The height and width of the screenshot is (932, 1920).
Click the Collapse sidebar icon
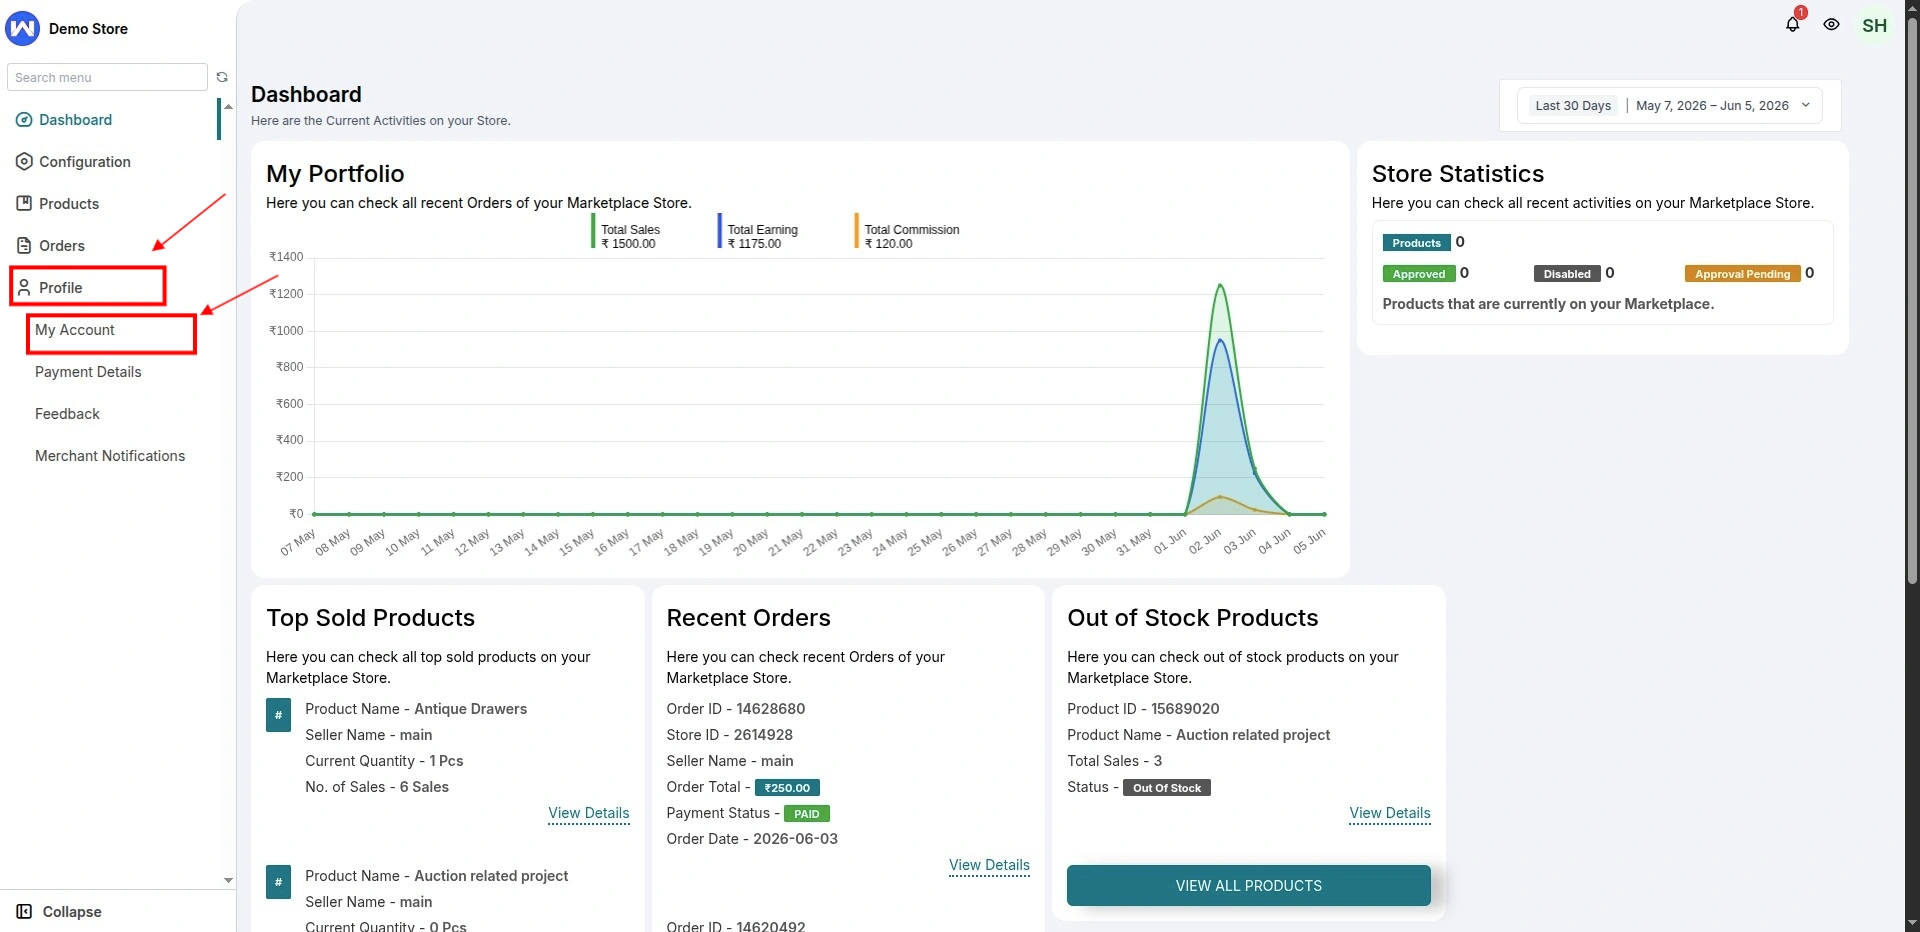pos(25,912)
